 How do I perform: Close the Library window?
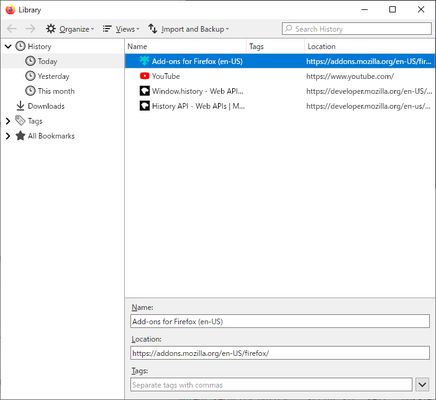point(421,9)
